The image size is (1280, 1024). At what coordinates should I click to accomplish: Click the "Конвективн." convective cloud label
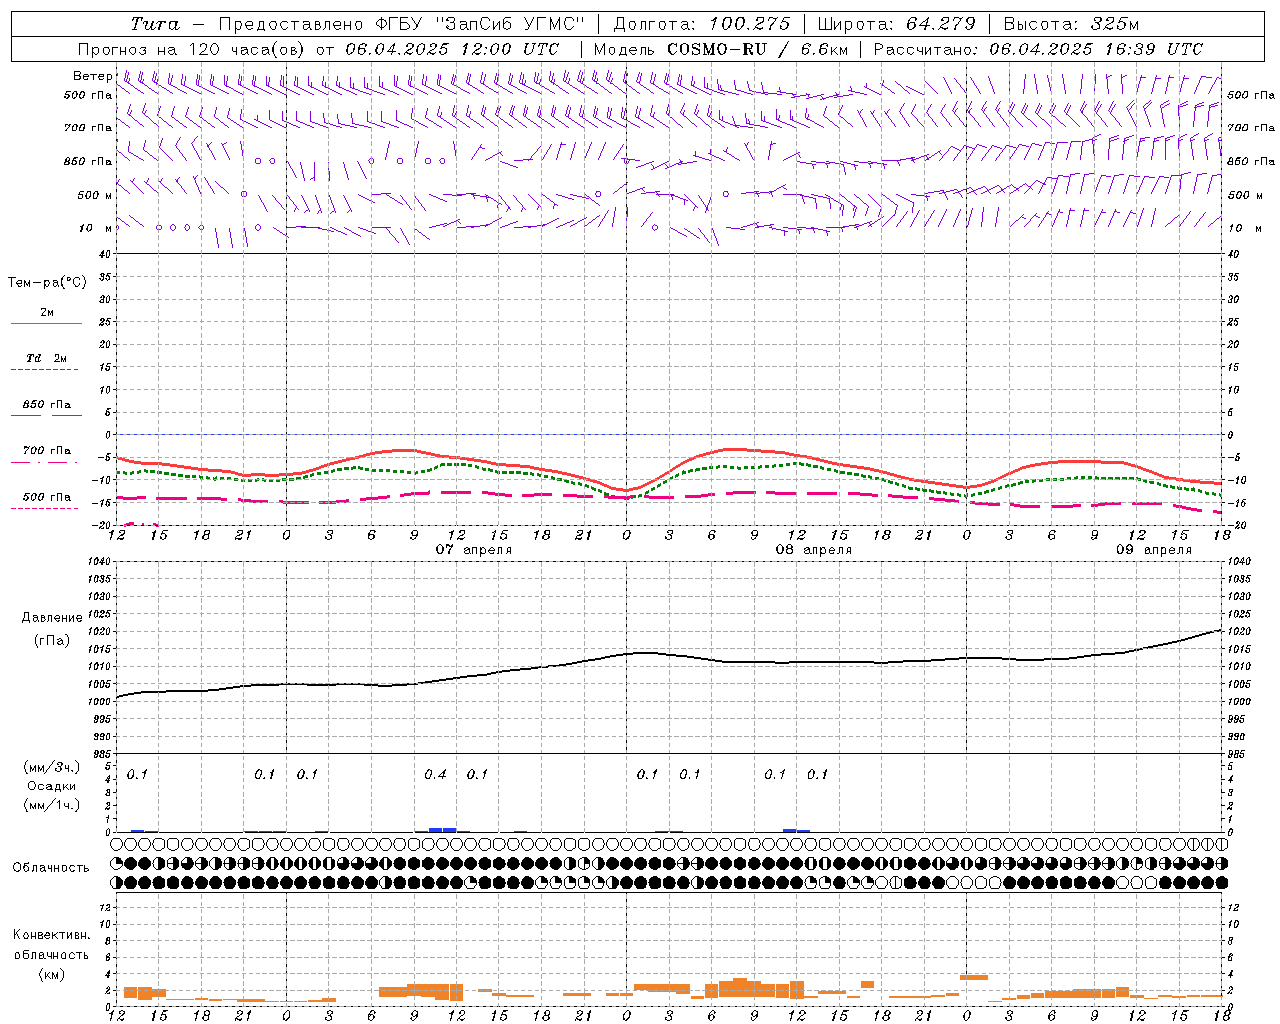(x=51, y=935)
